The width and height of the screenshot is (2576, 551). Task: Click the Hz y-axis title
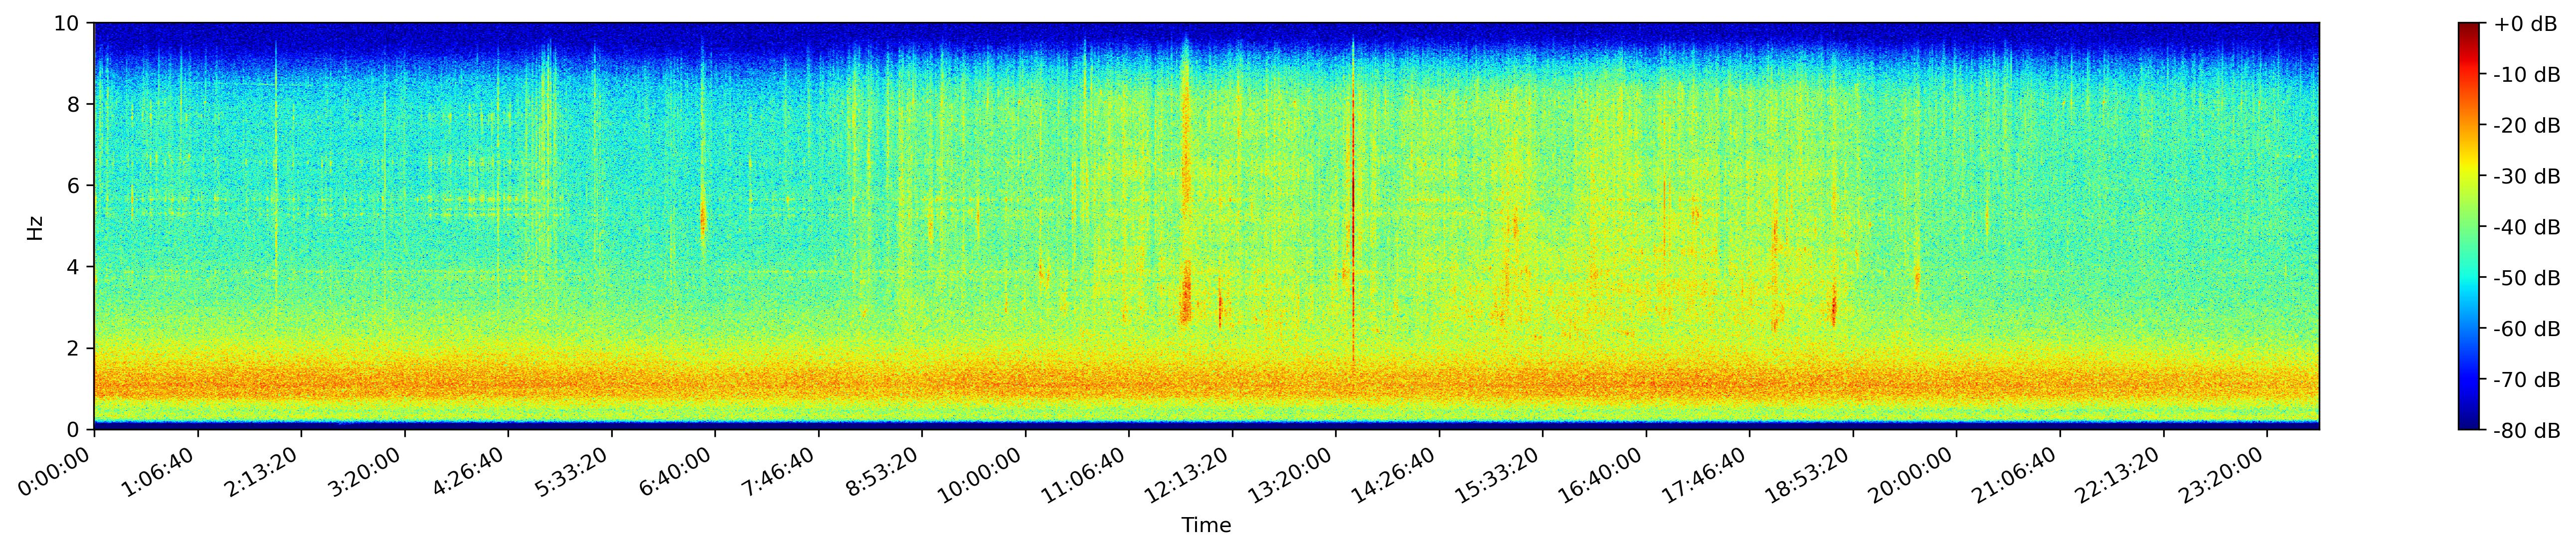(36, 227)
